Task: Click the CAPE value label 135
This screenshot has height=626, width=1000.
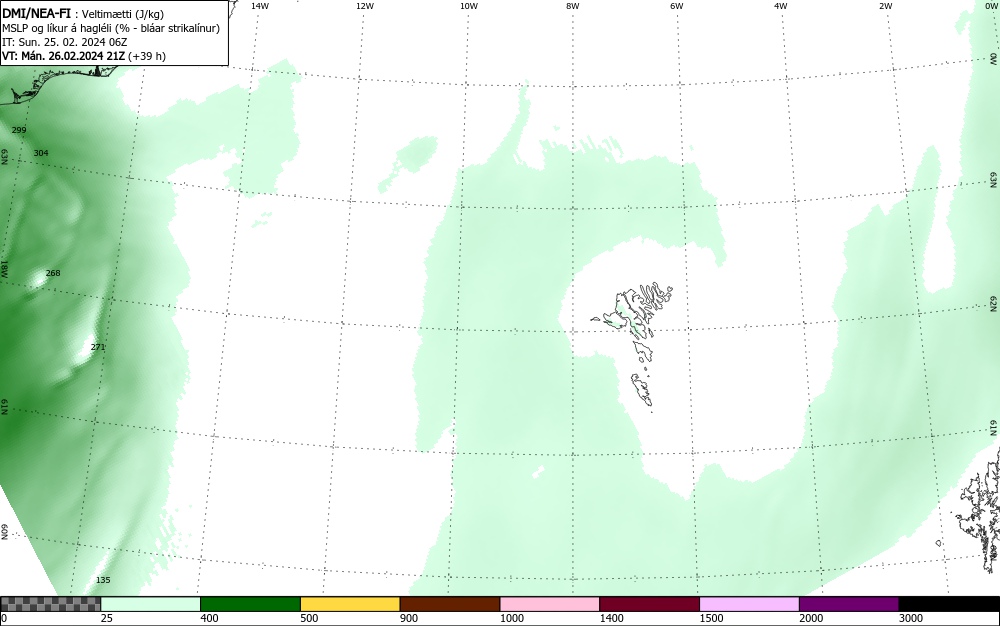Action: [103, 580]
